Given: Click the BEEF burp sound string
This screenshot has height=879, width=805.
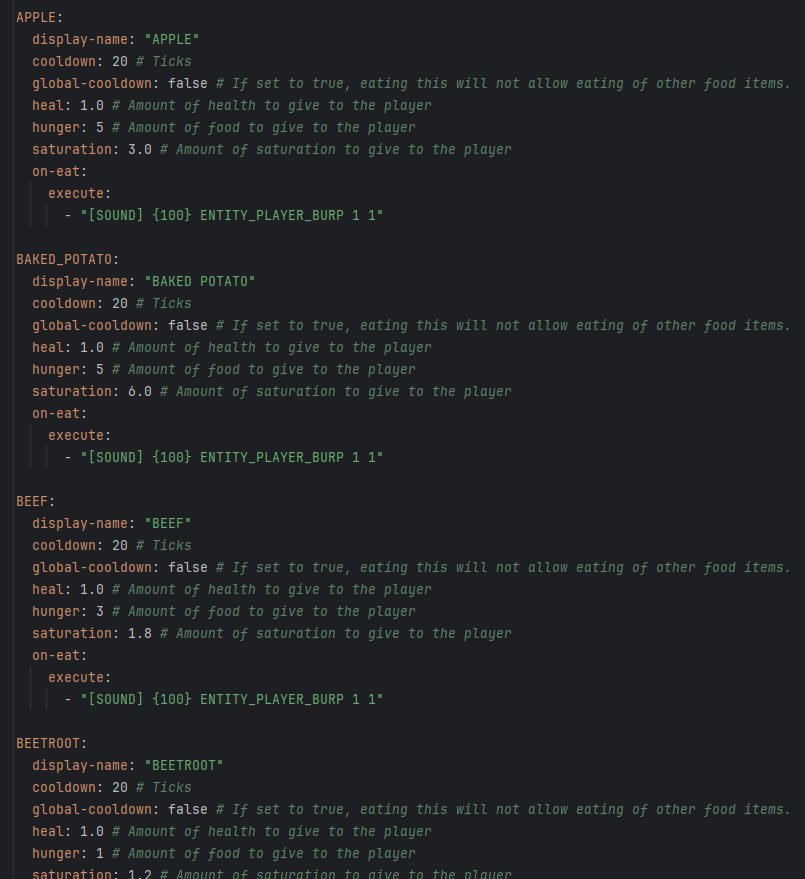Looking at the screenshot, I should point(232,700).
